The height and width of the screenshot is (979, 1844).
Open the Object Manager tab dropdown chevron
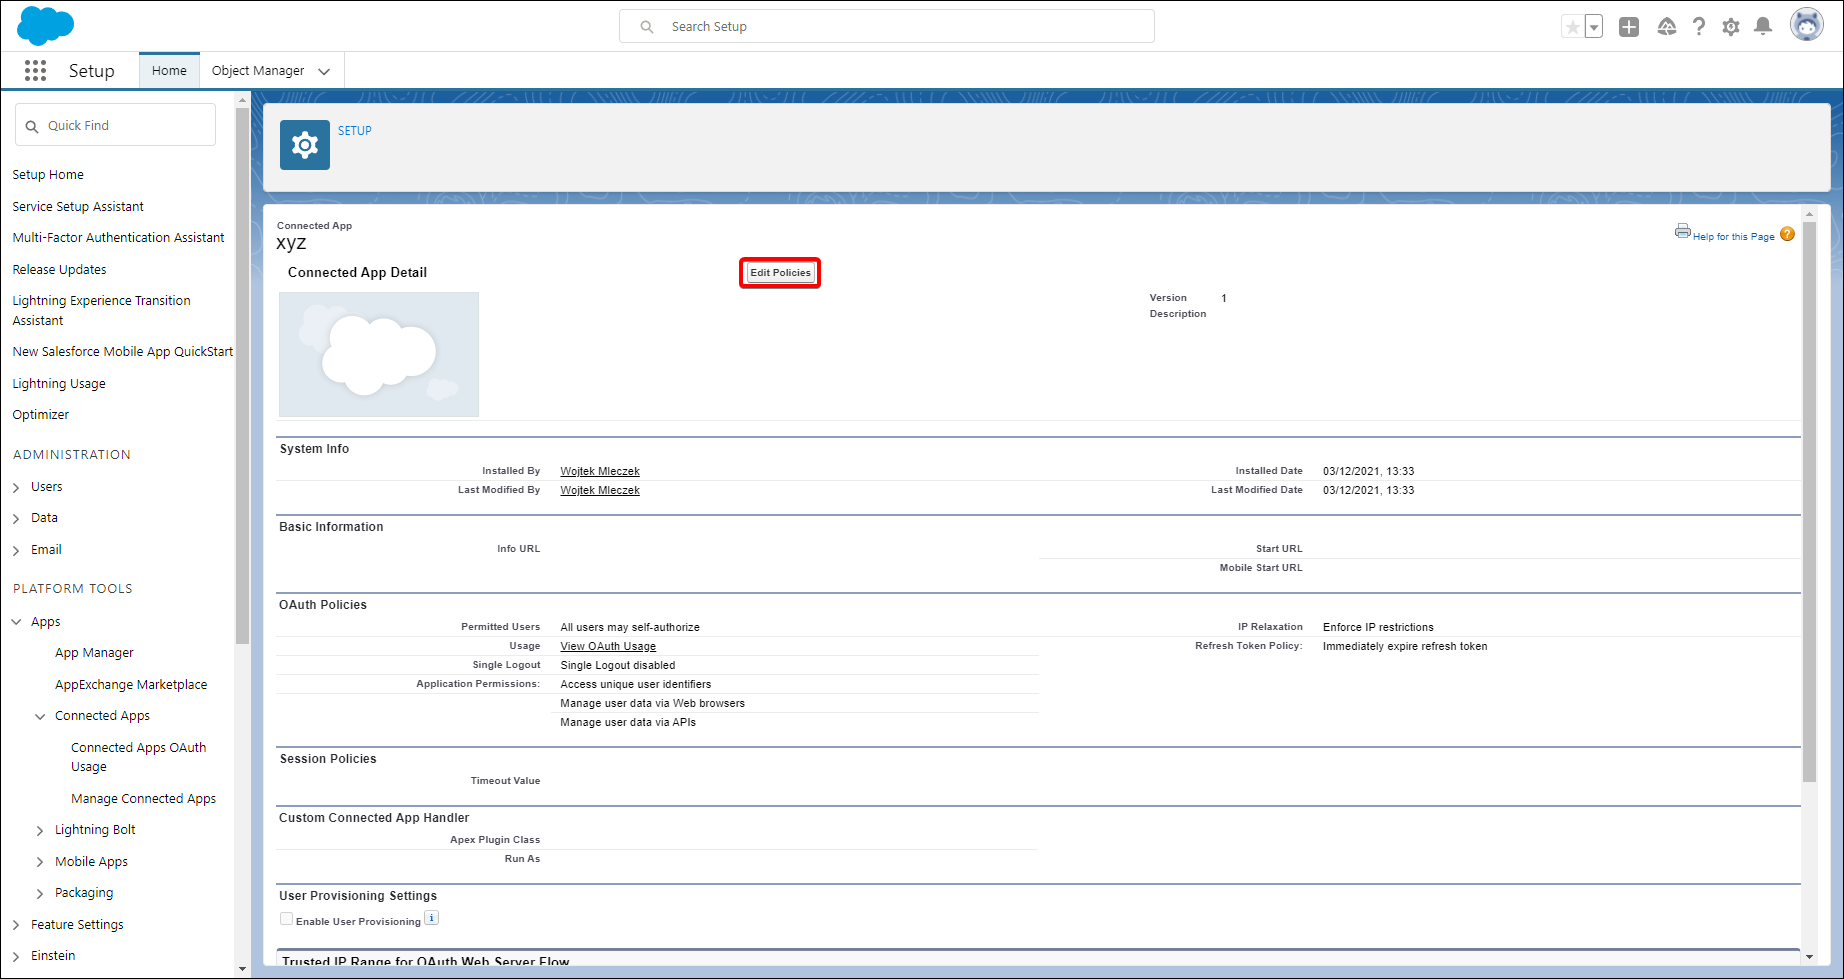(x=324, y=71)
